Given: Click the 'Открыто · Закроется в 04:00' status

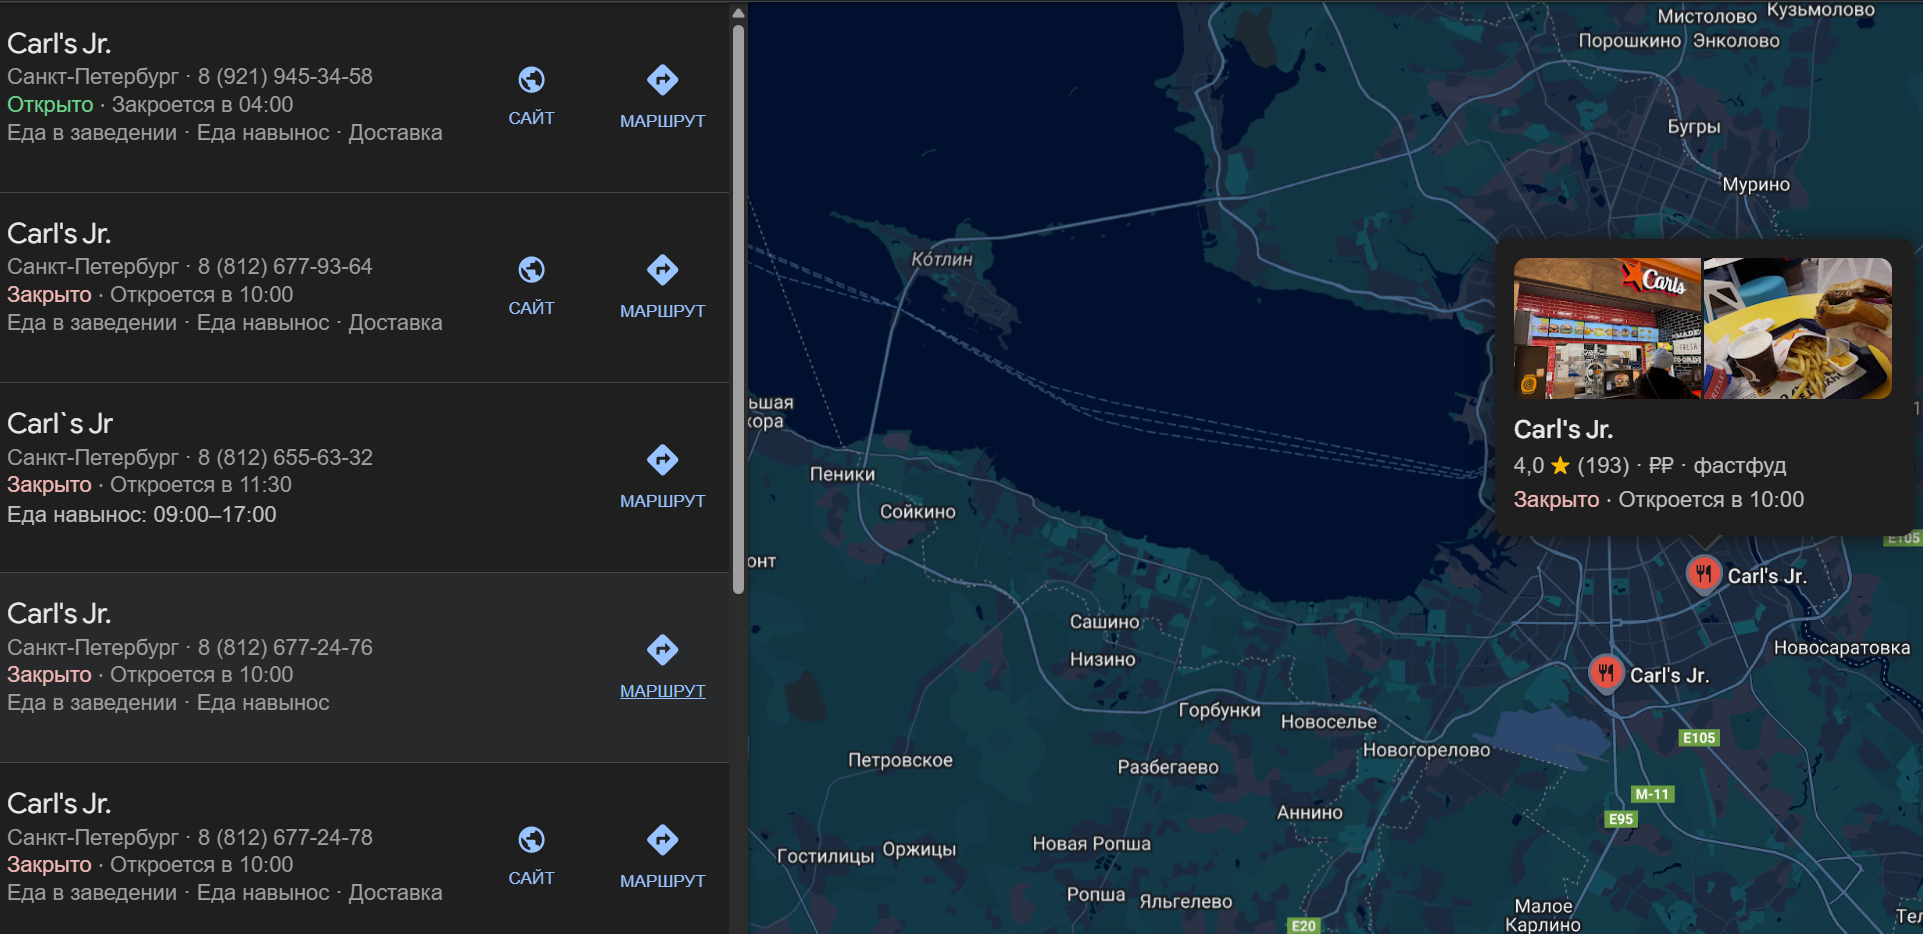Looking at the screenshot, I should click(x=150, y=105).
